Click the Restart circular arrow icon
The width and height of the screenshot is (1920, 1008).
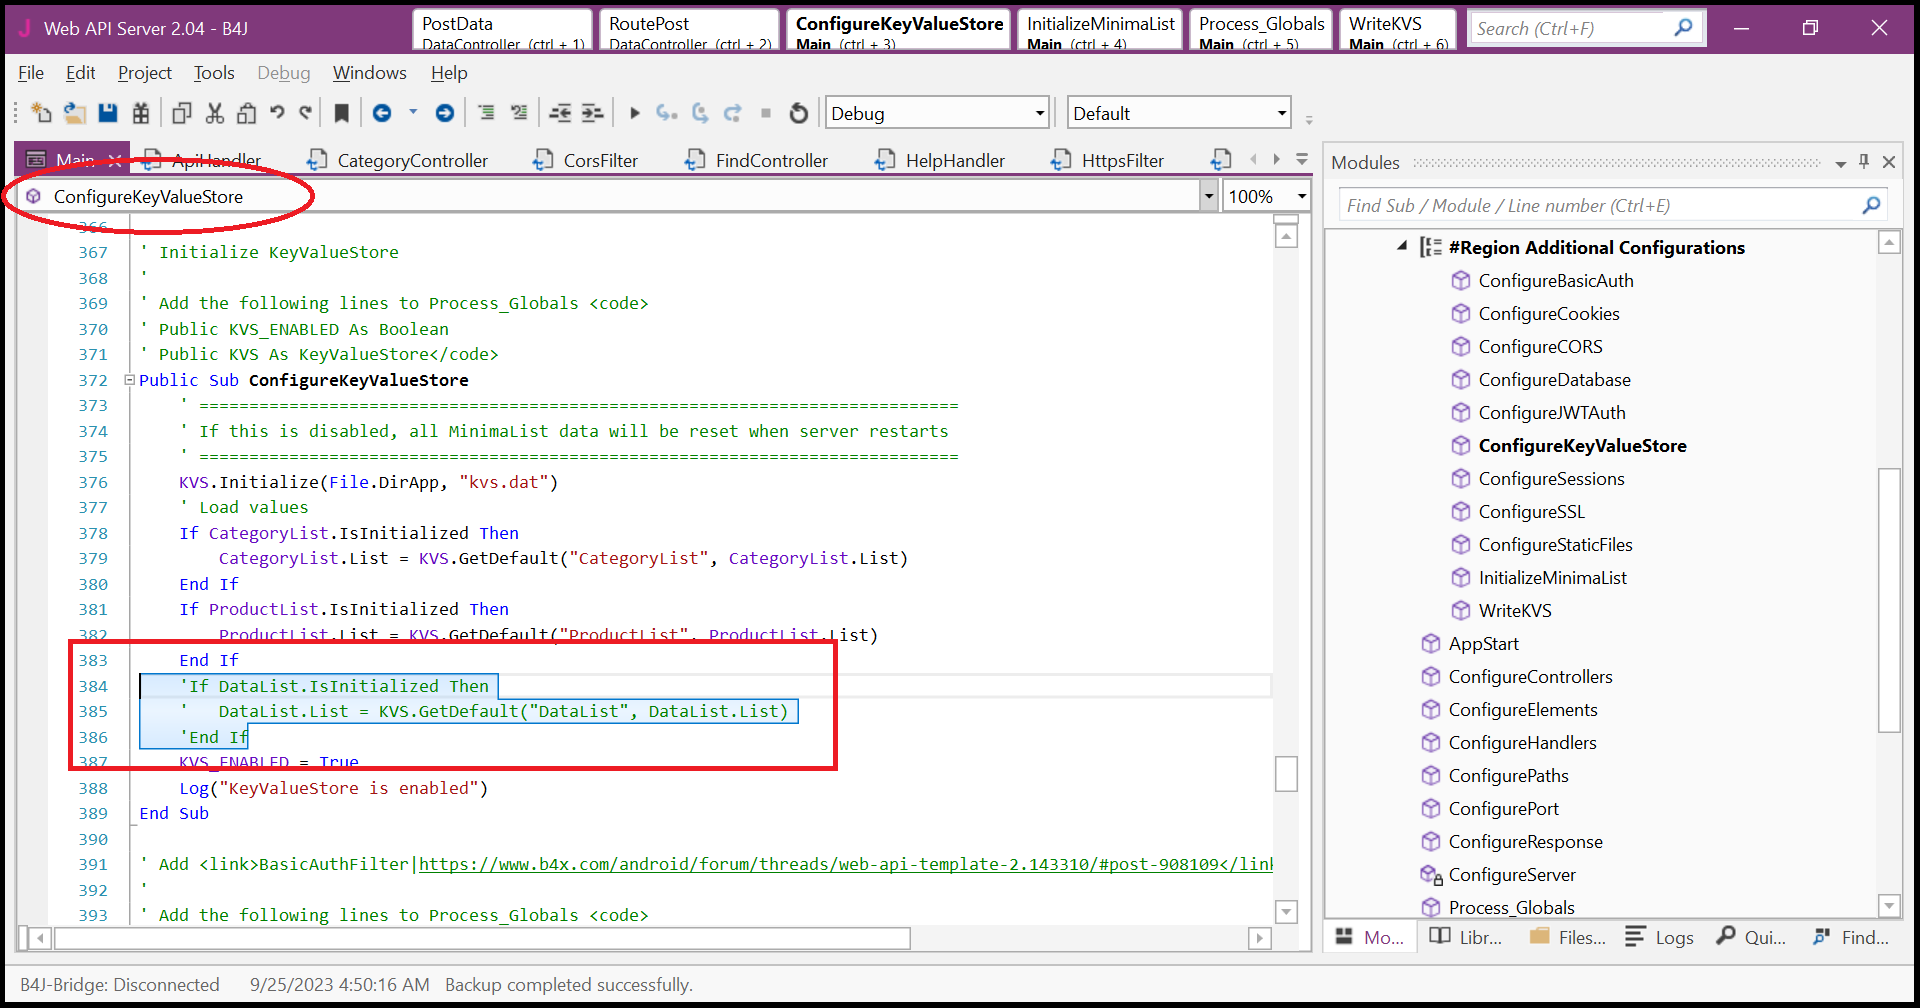pos(798,114)
